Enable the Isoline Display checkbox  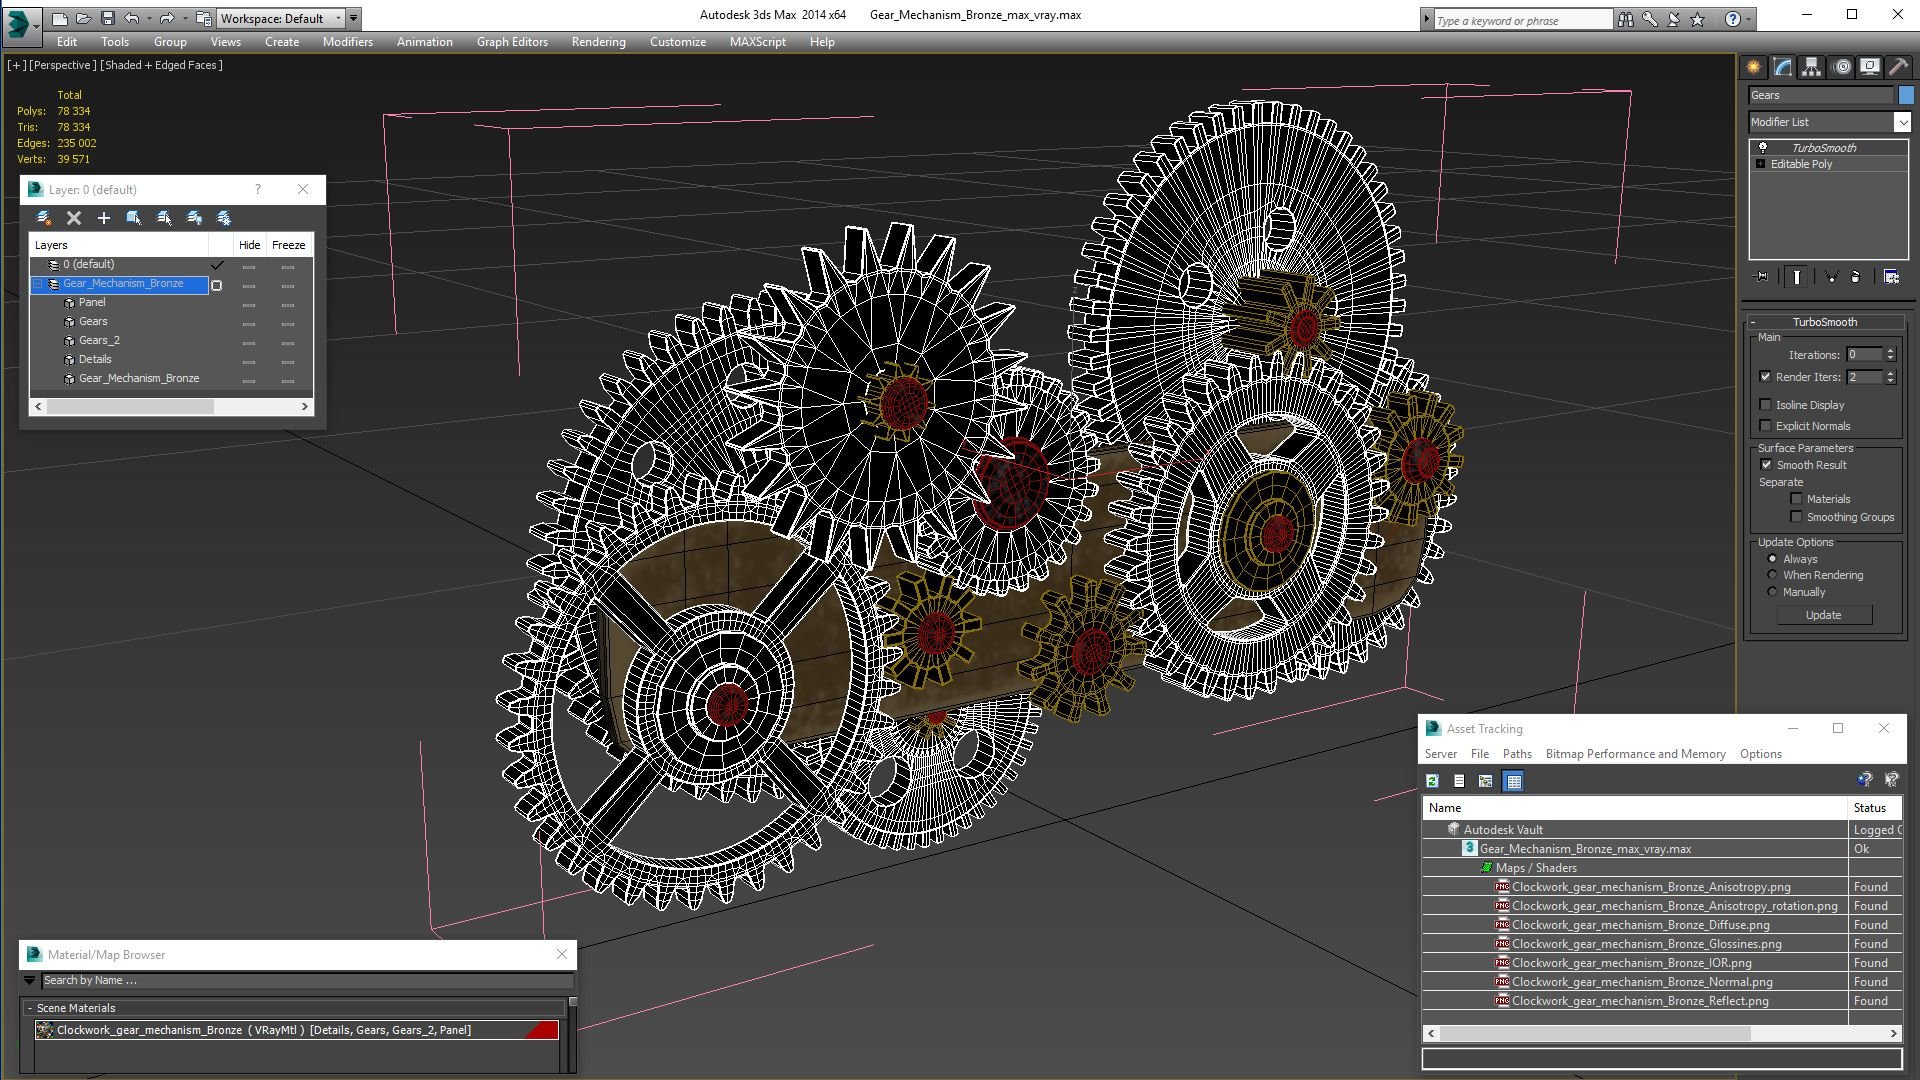[1767, 405]
